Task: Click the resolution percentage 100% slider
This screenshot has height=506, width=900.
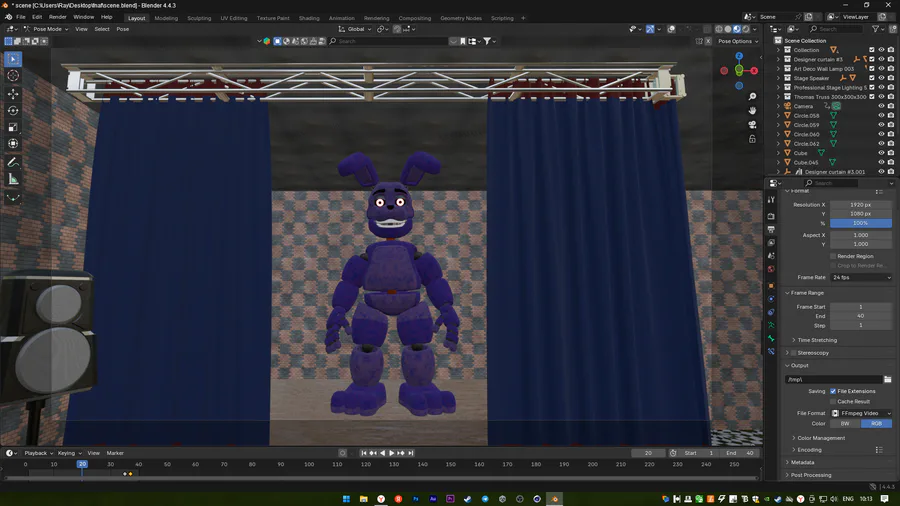Action: [x=861, y=223]
